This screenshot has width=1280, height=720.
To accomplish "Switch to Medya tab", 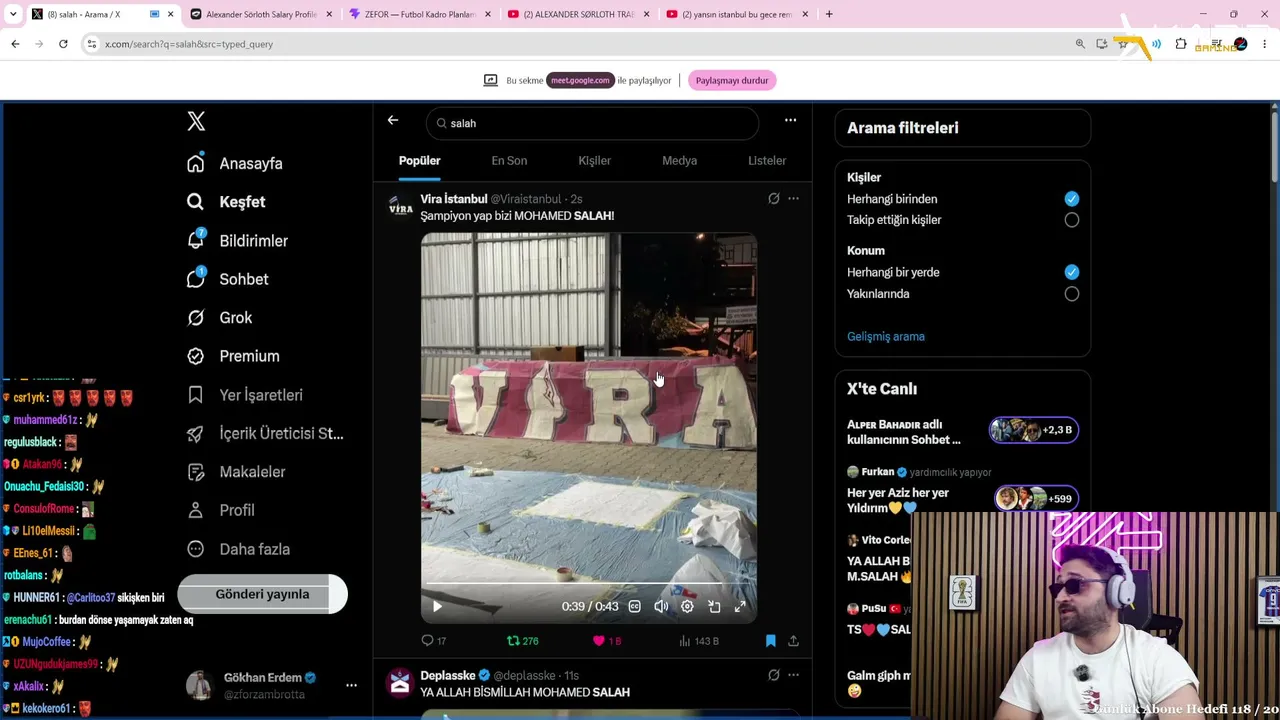I will (x=680, y=161).
